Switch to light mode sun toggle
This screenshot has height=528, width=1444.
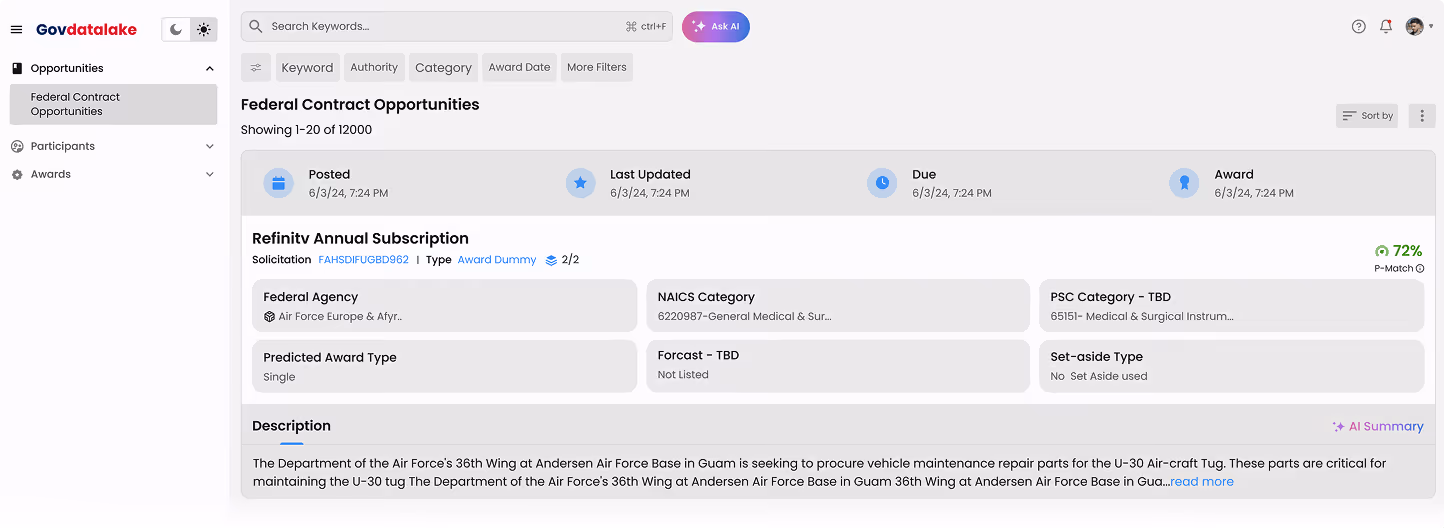[x=204, y=30]
